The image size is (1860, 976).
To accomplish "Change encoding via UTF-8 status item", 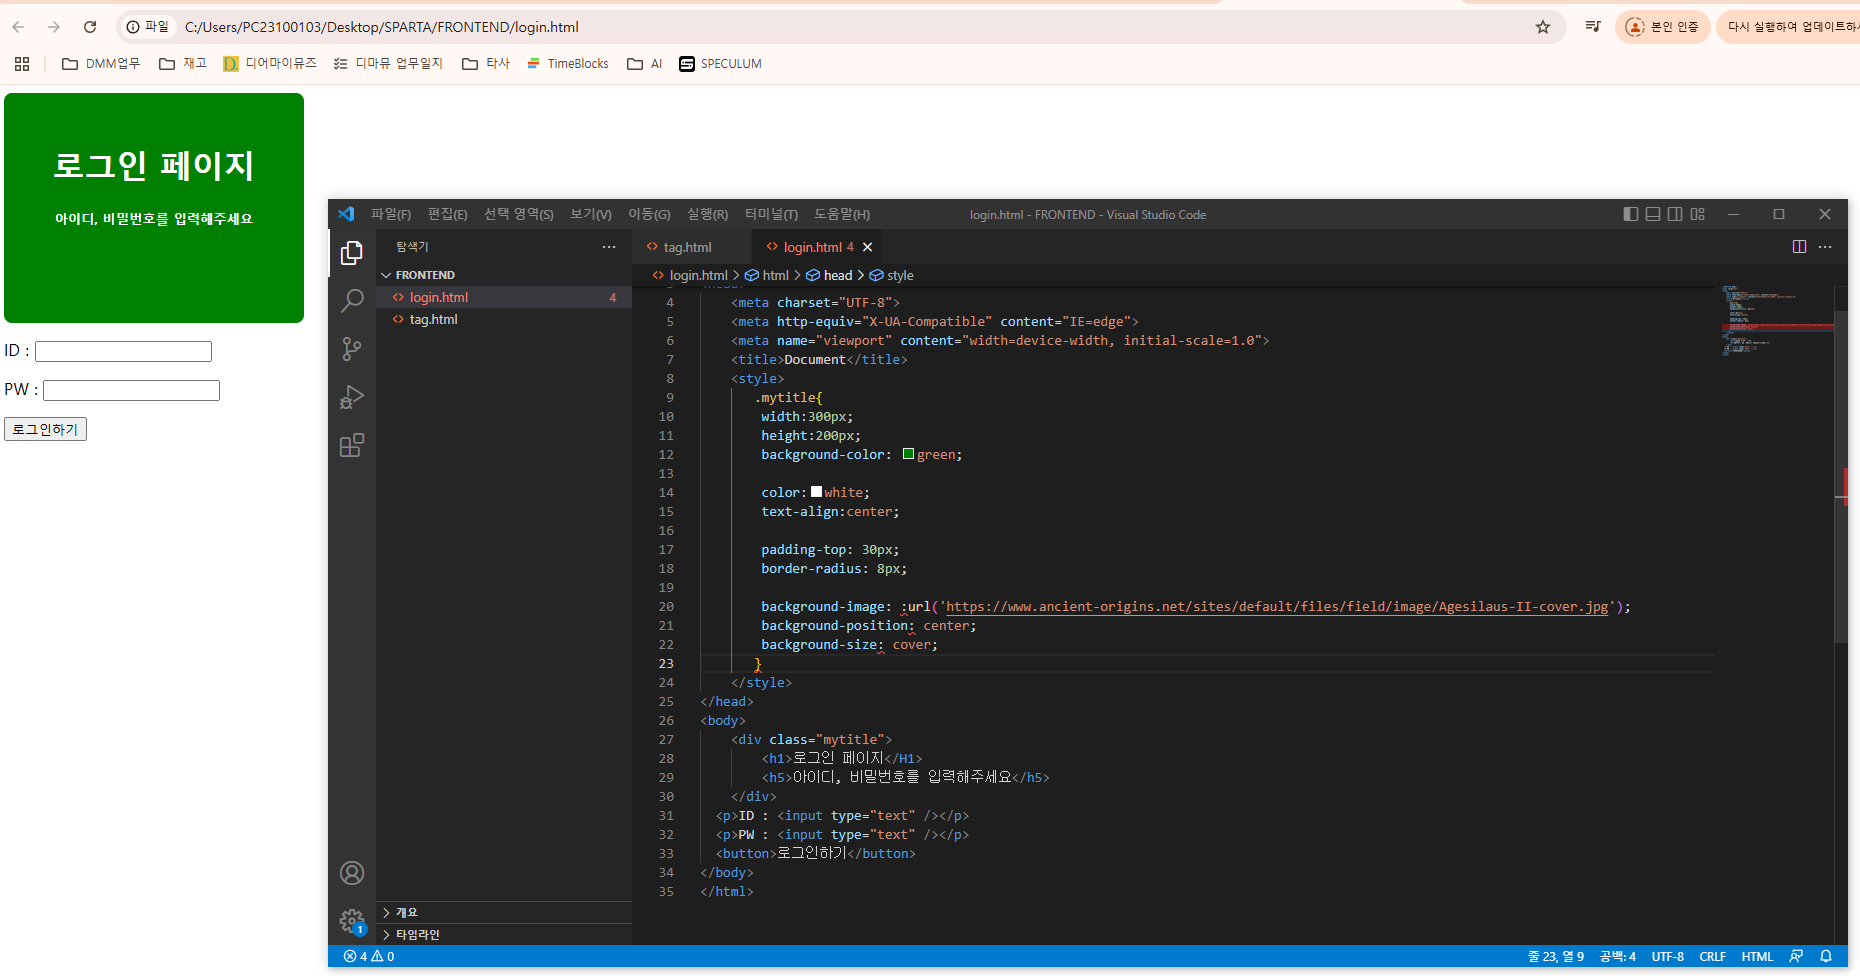I will point(1667,957).
